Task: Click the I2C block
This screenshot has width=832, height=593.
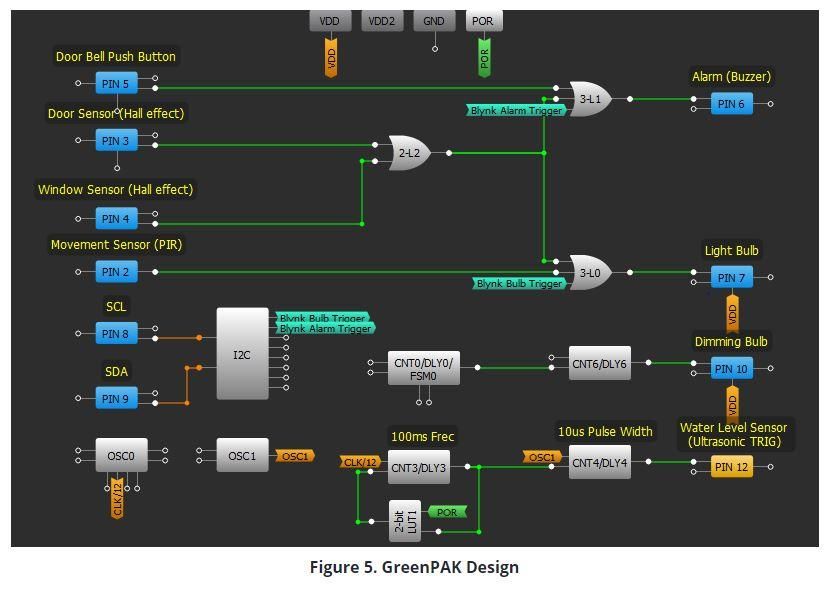Action: click(x=242, y=354)
